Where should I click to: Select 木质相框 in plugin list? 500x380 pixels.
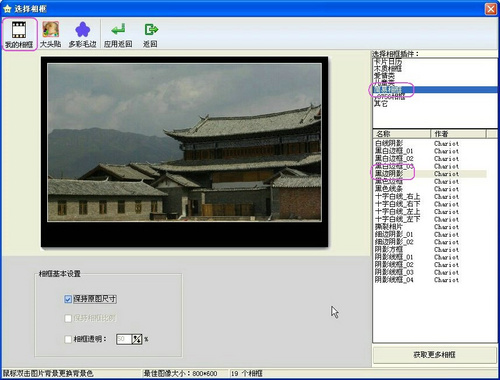388,69
